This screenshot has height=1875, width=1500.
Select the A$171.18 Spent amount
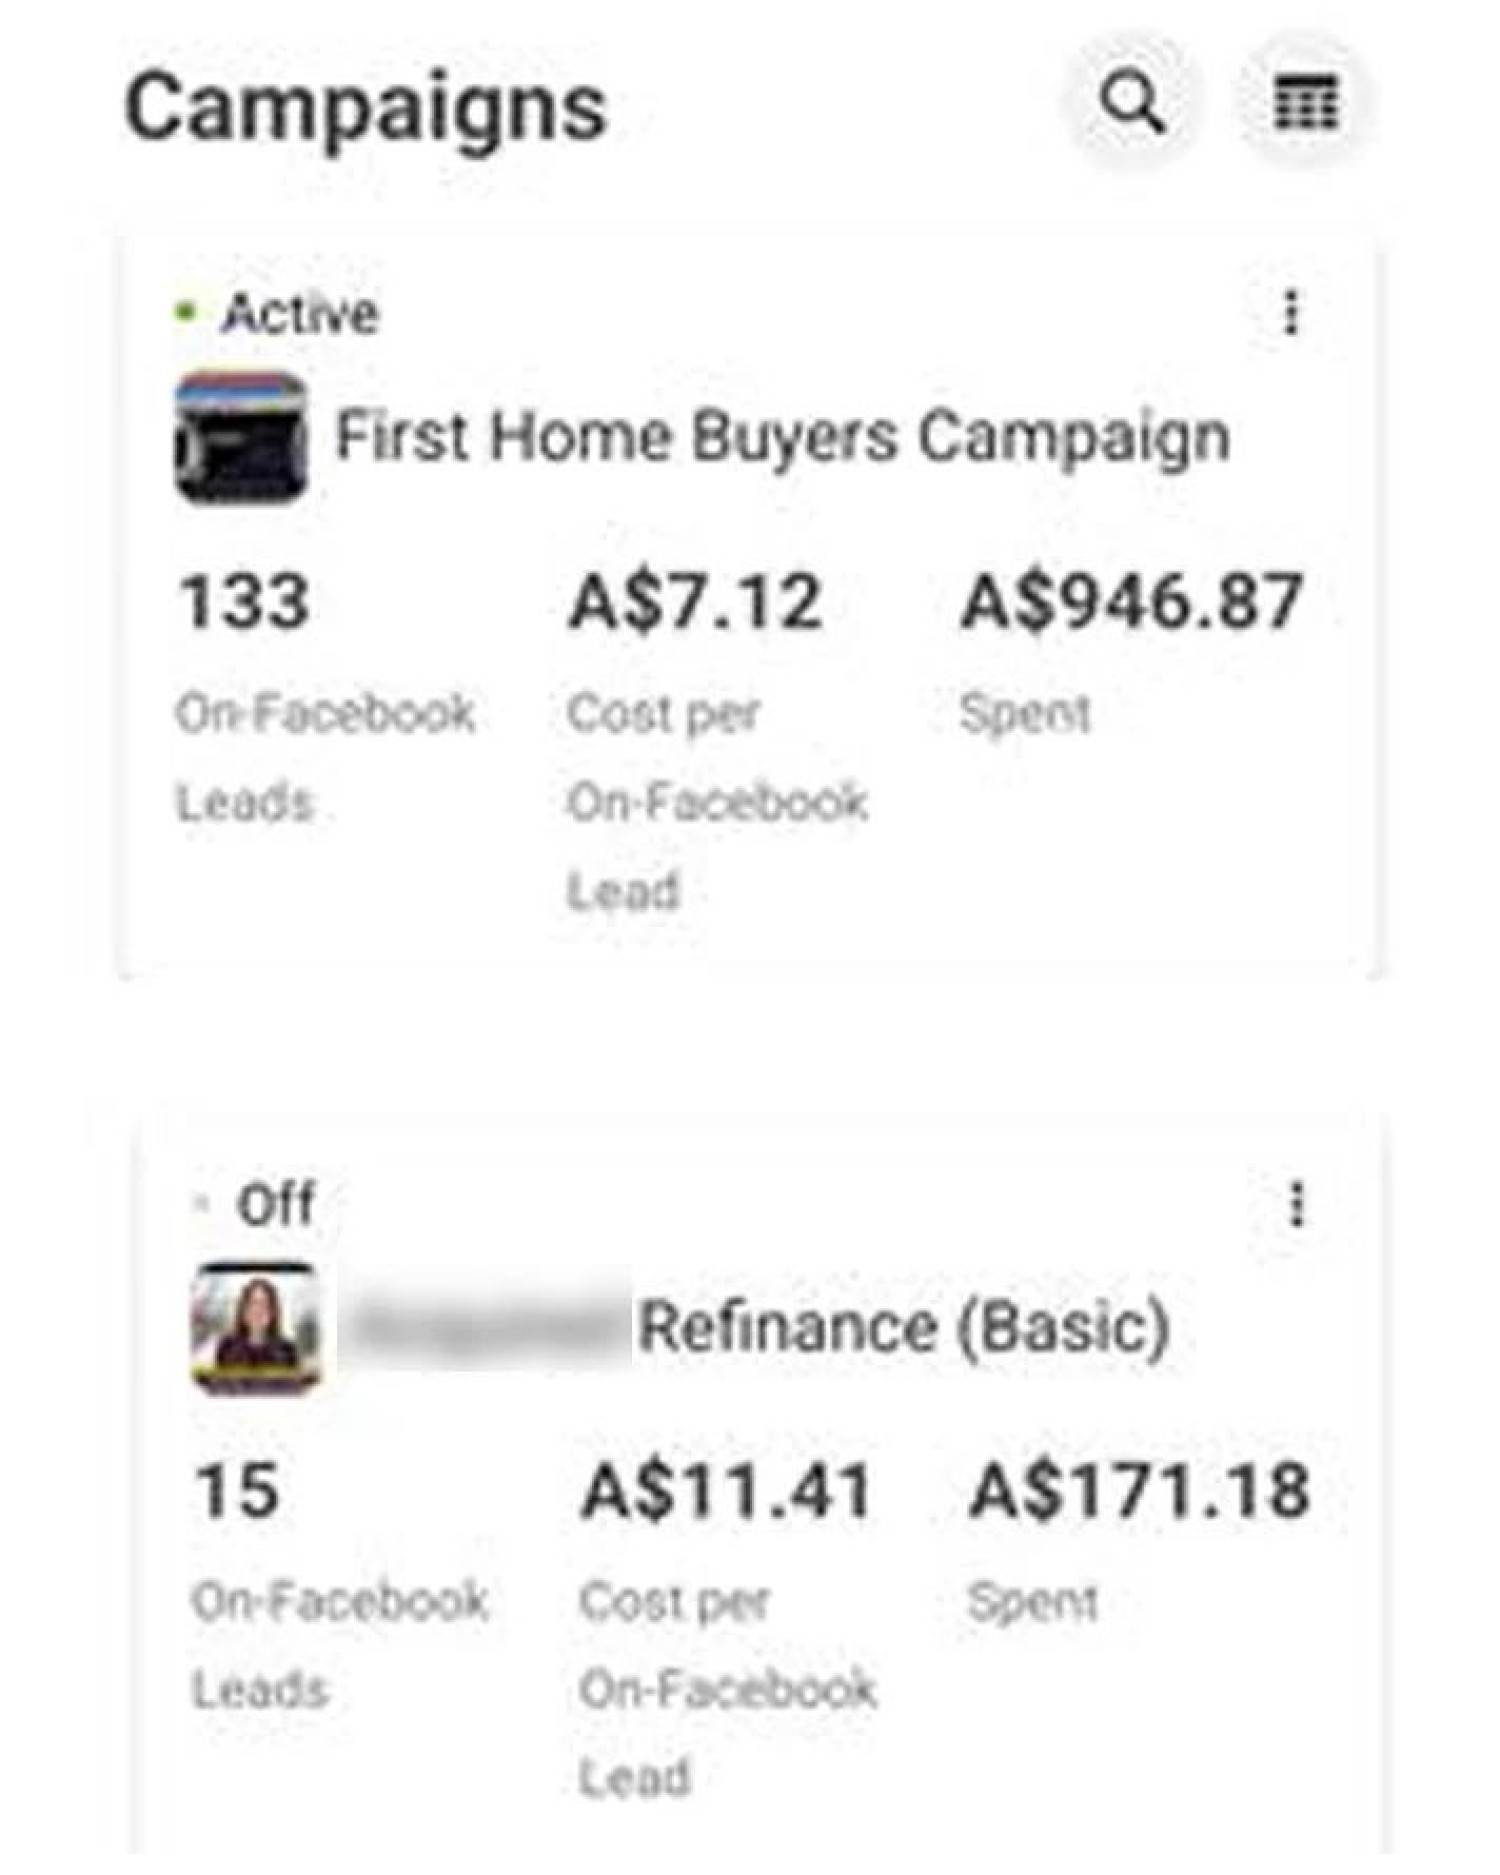point(1139,1491)
